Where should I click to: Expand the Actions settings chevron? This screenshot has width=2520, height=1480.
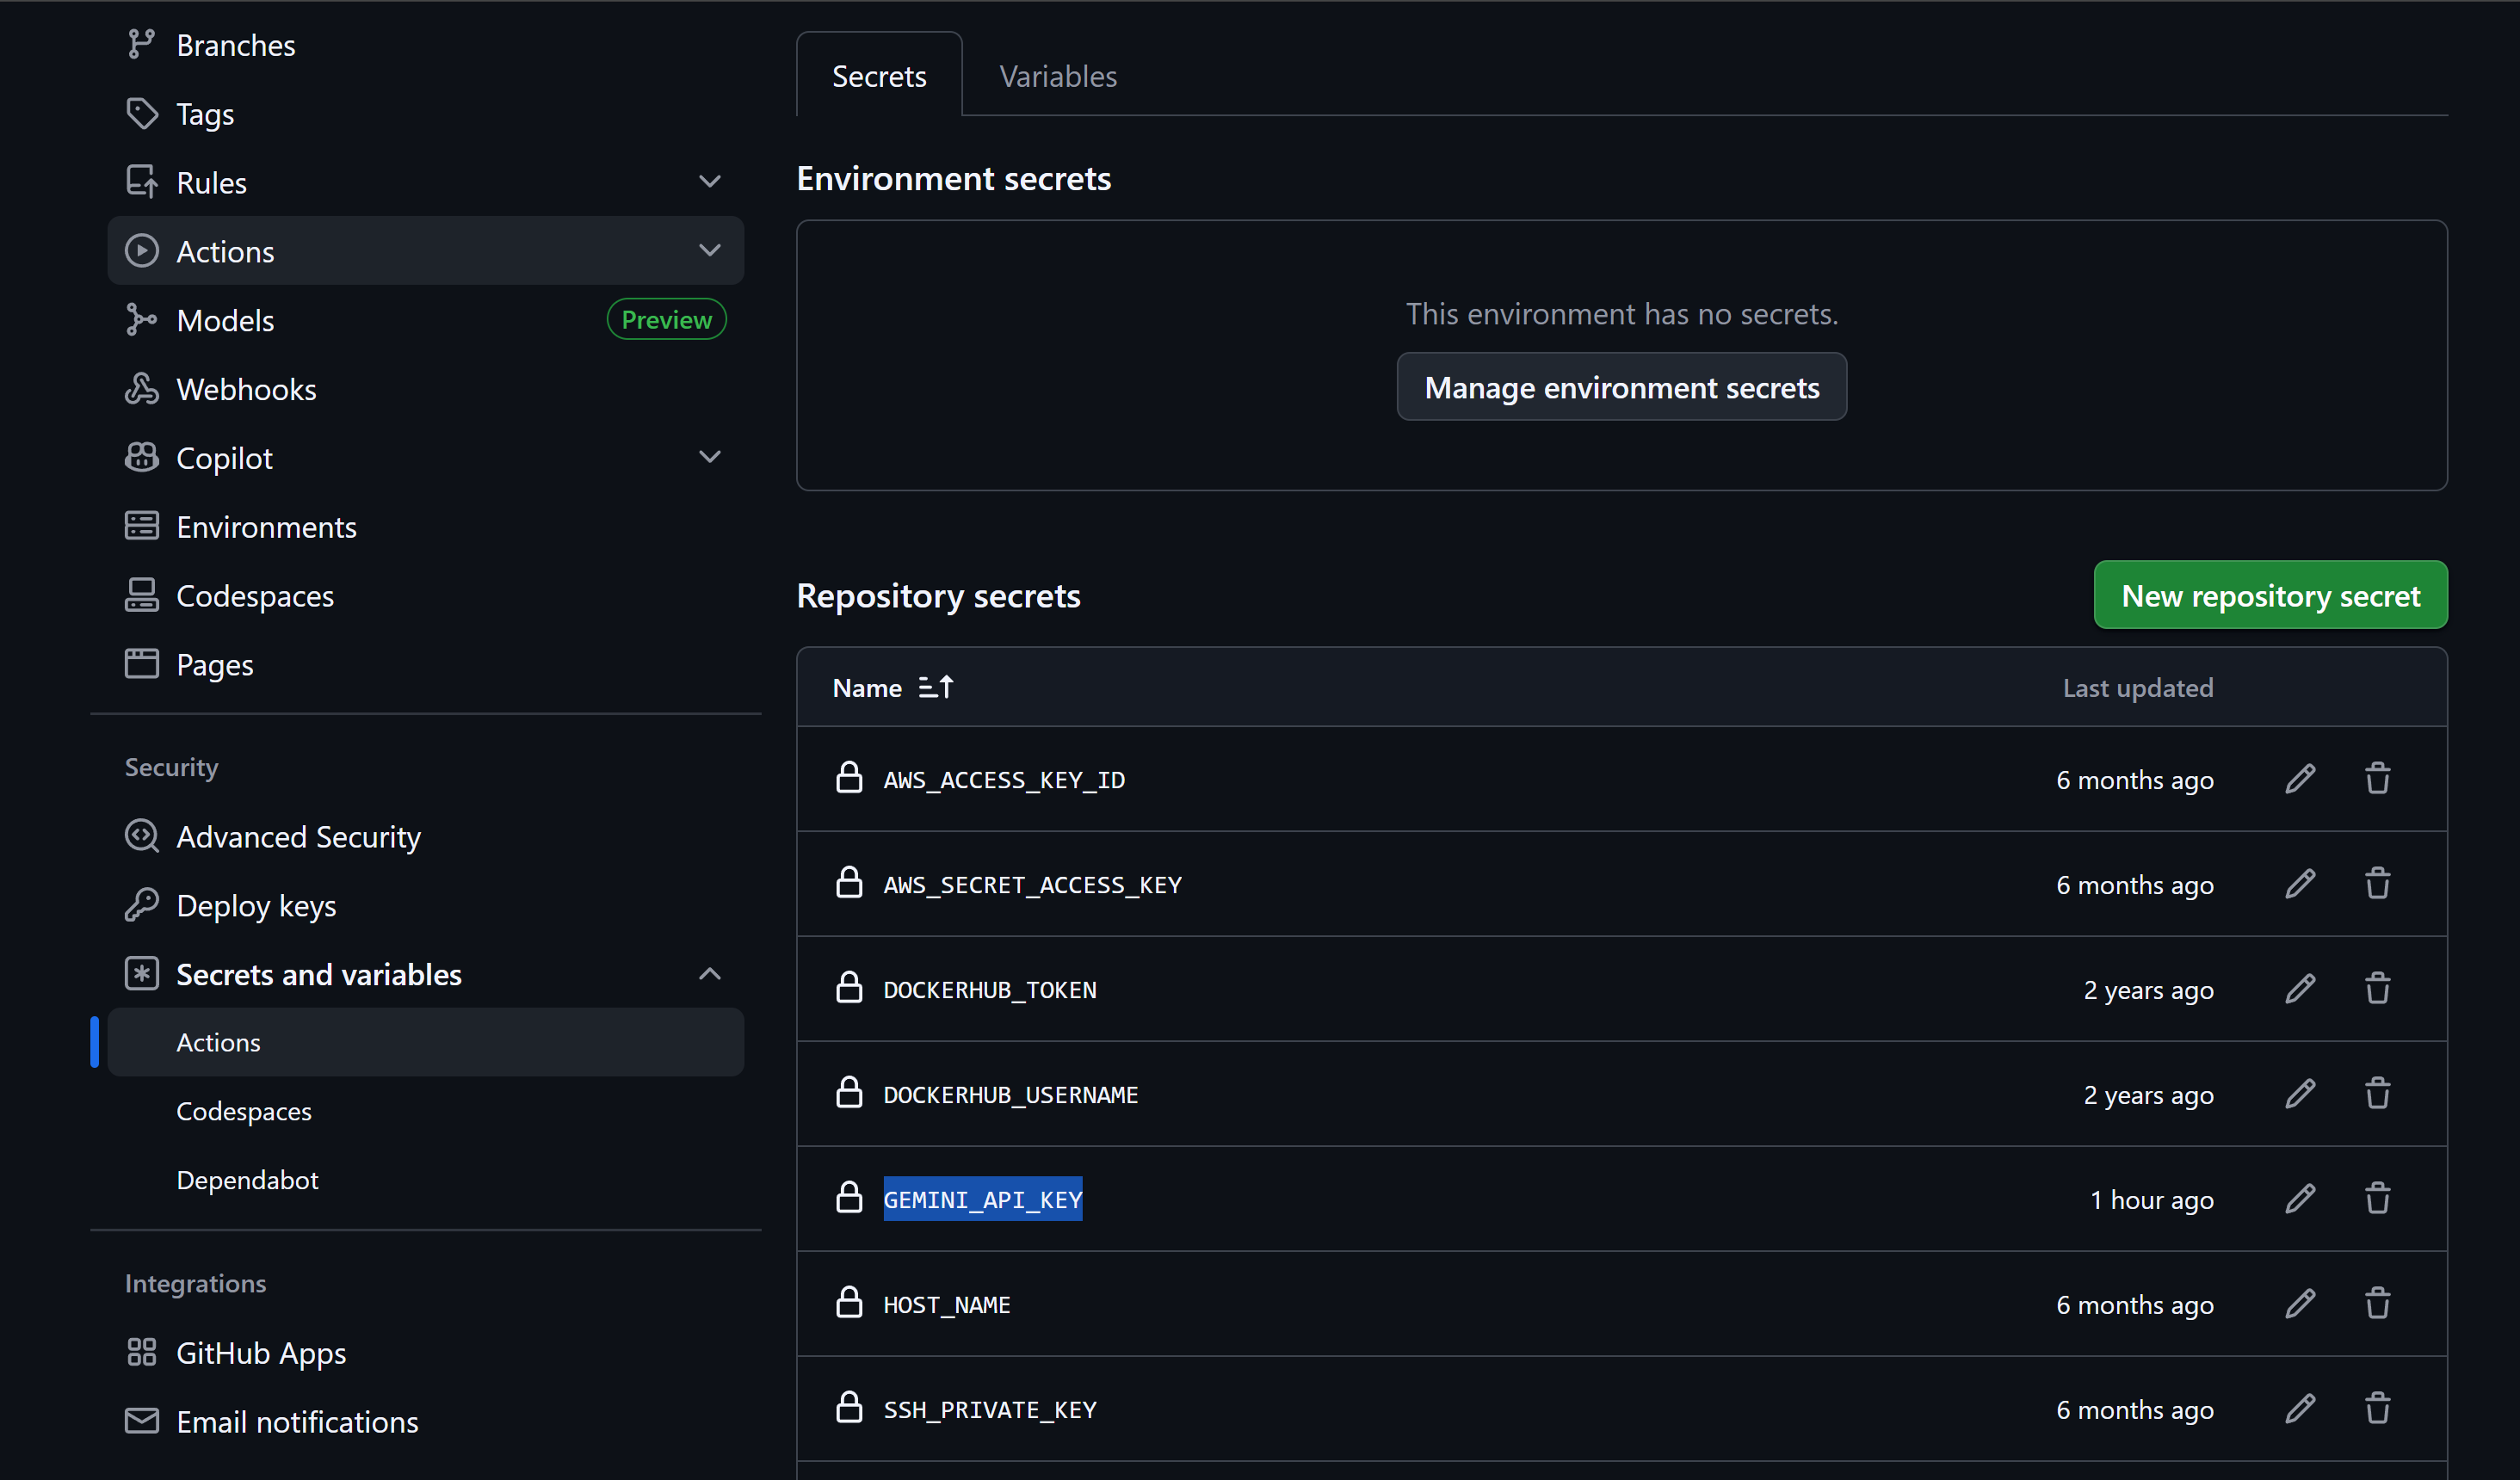[x=710, y=251]
